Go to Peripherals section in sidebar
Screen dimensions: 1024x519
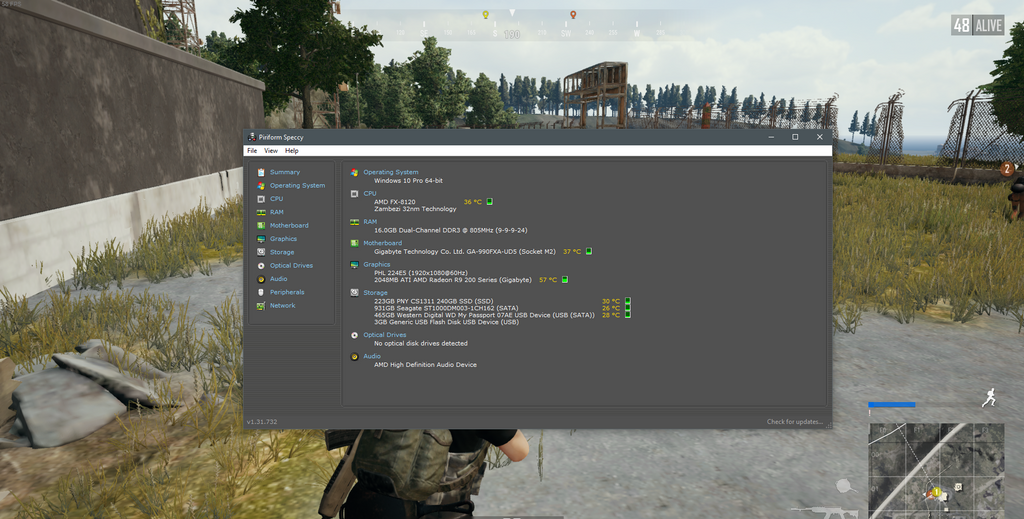tap(287, 292)
